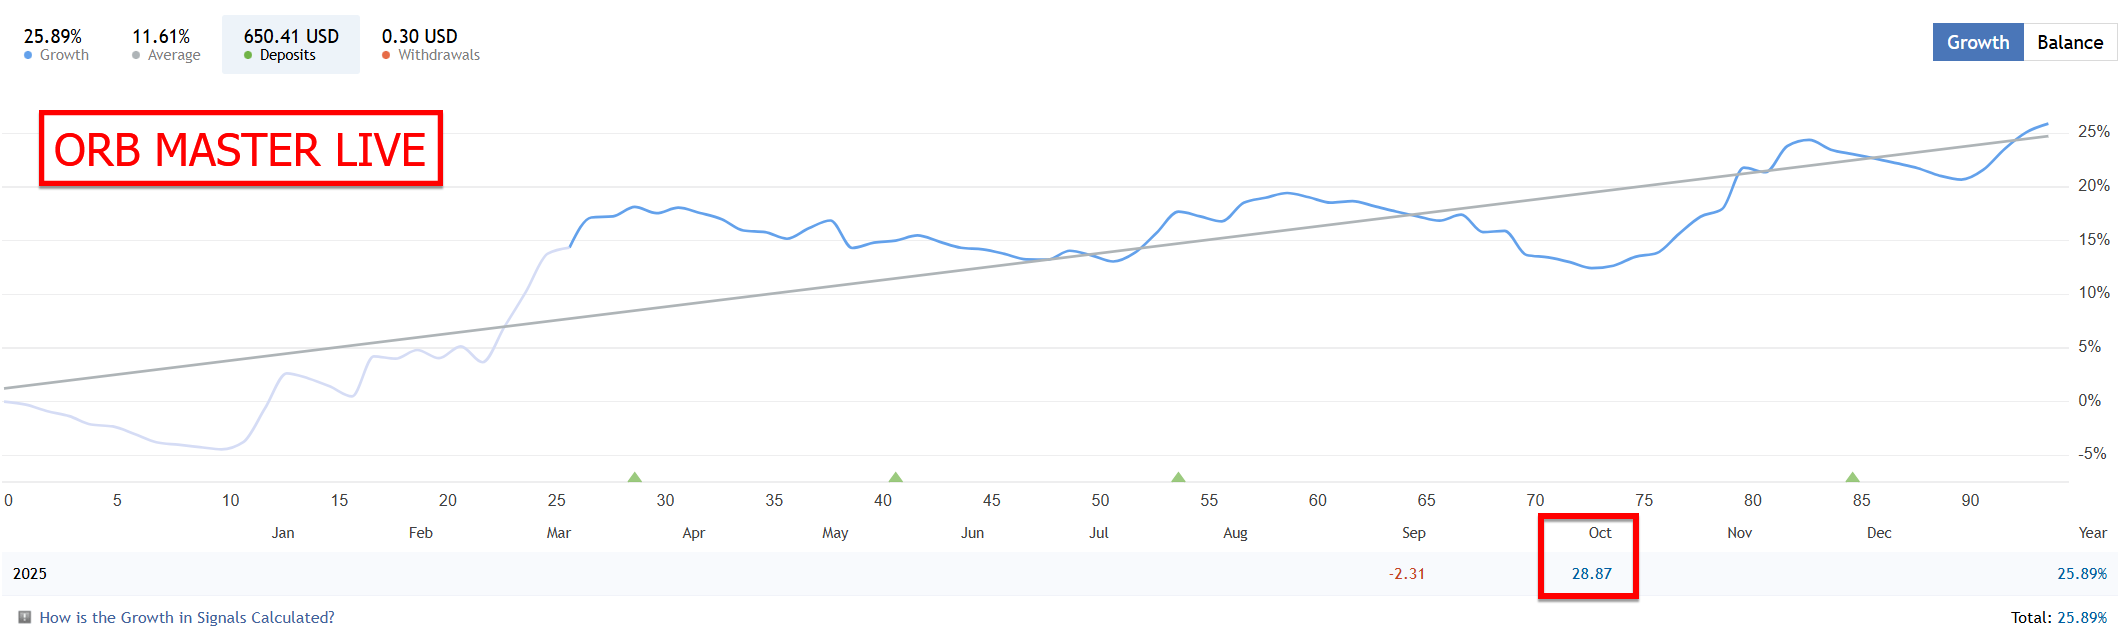
Task: Click the September value -2.31
Action: pos(1407,574)
